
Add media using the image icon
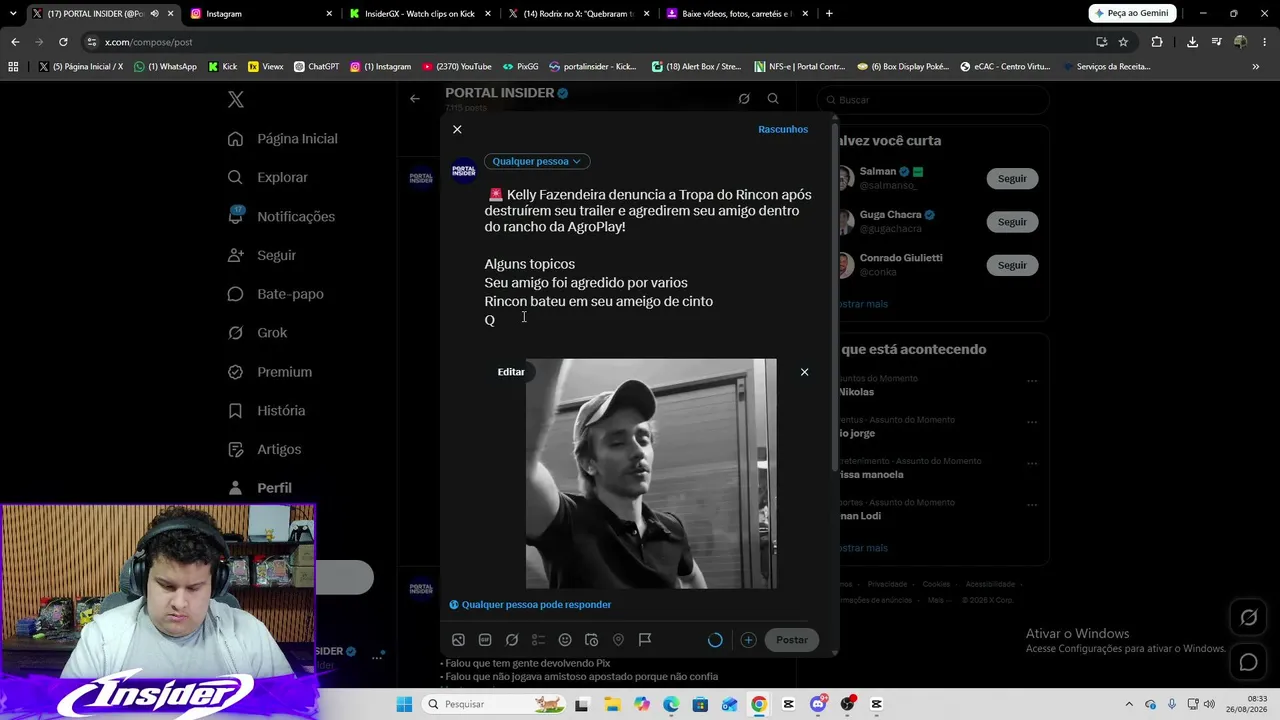[458, 640]
